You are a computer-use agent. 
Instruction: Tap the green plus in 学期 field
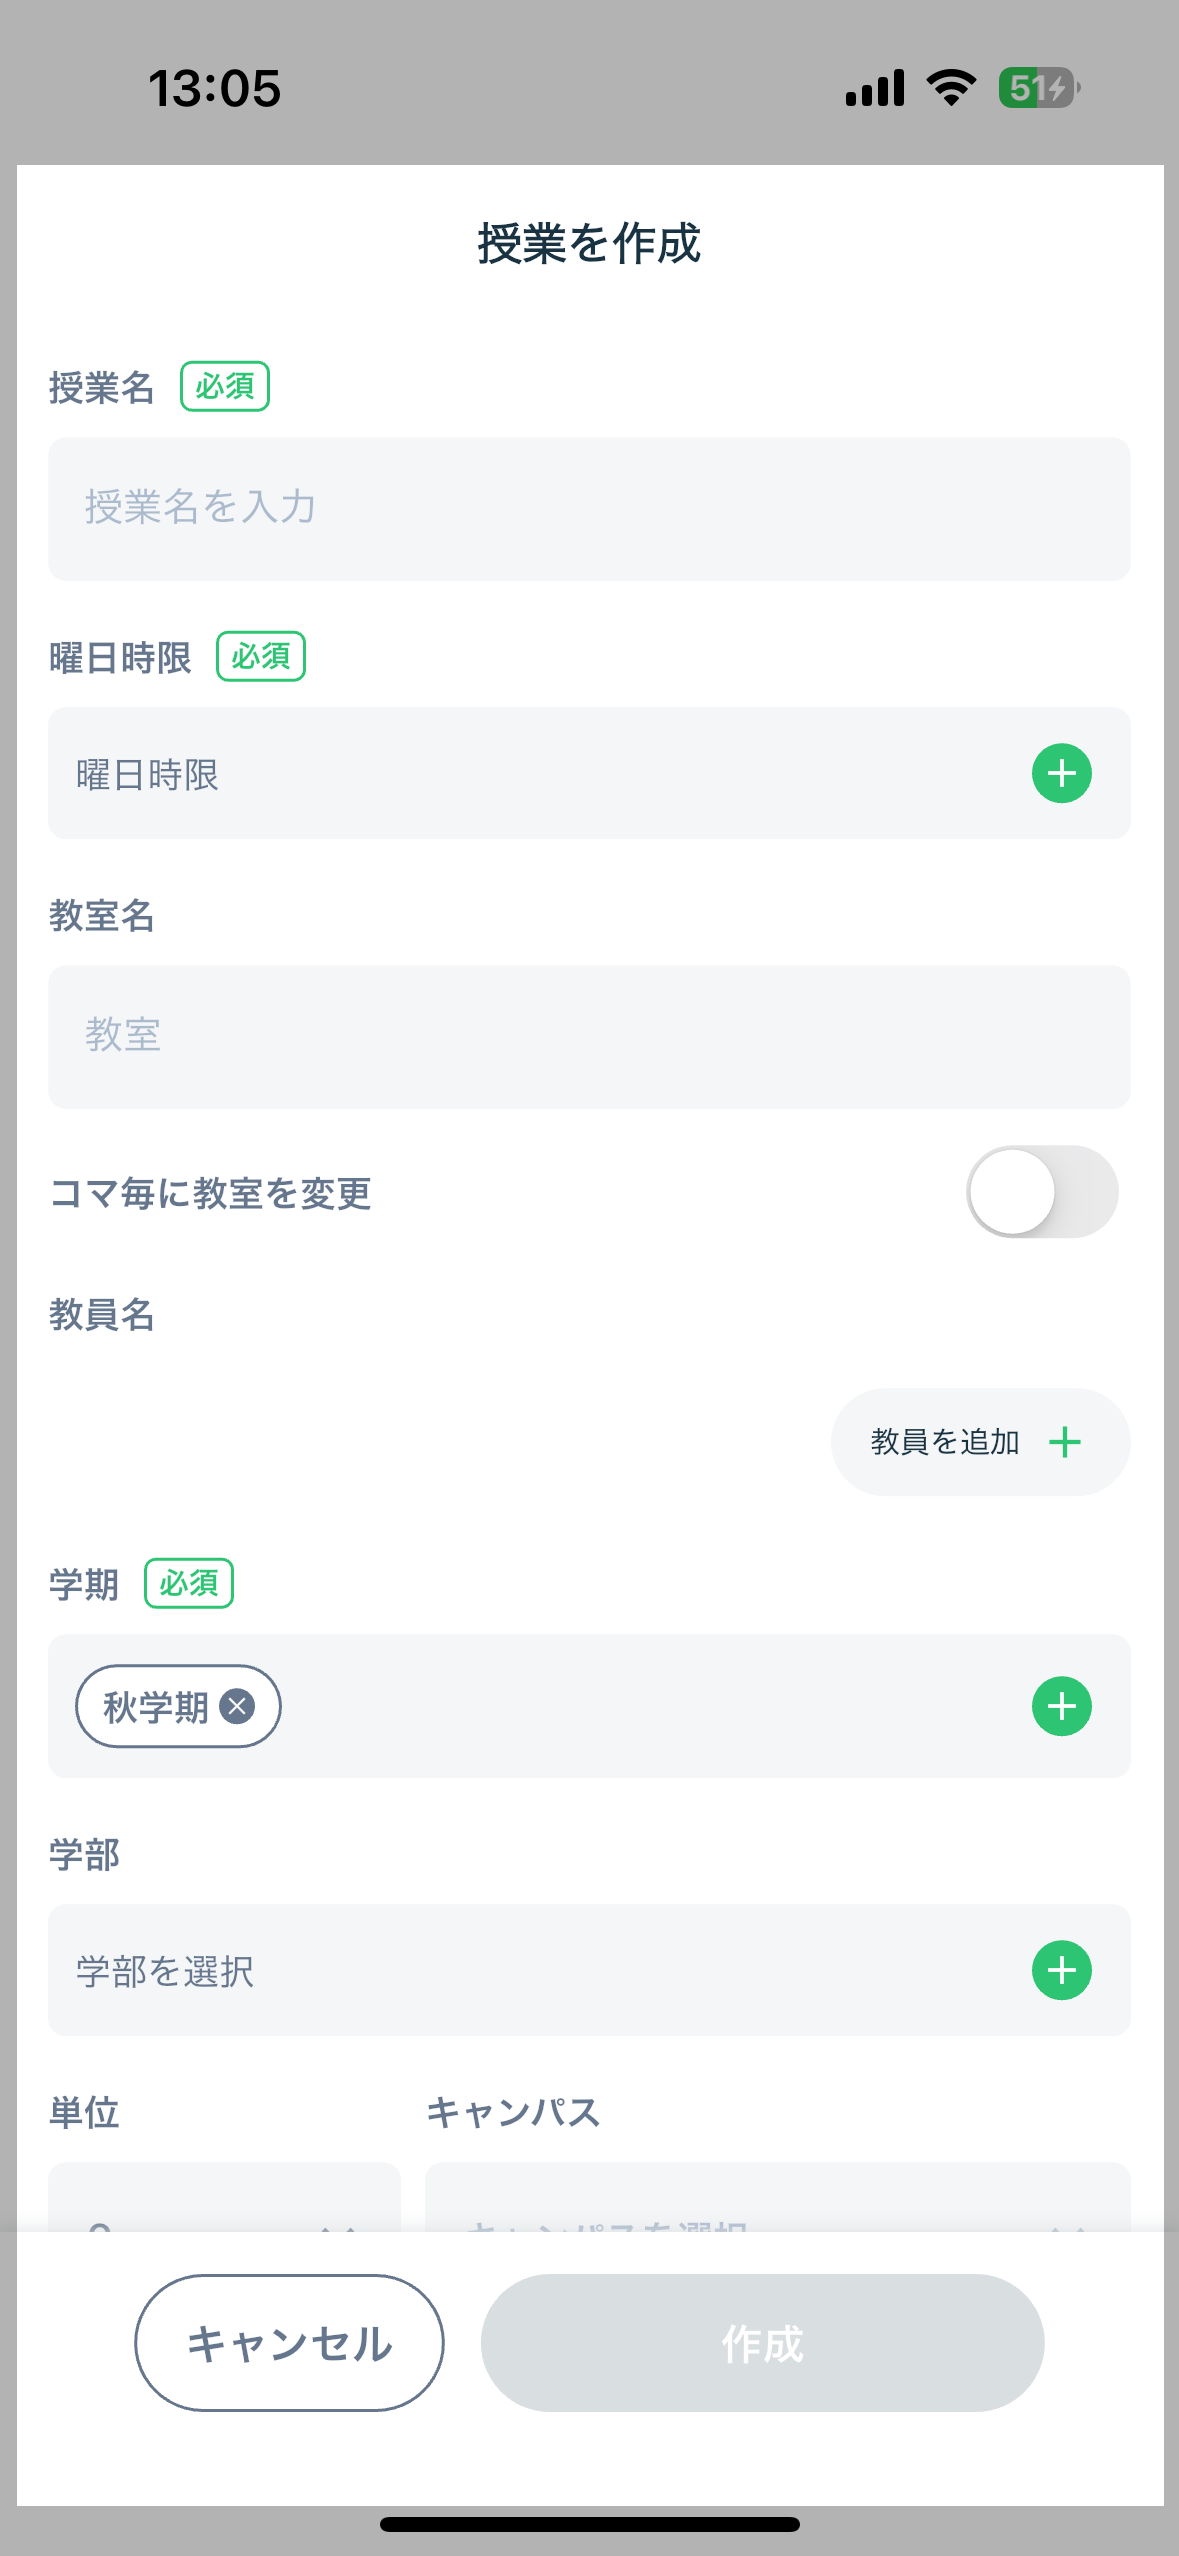[x=1061, y=1706]
